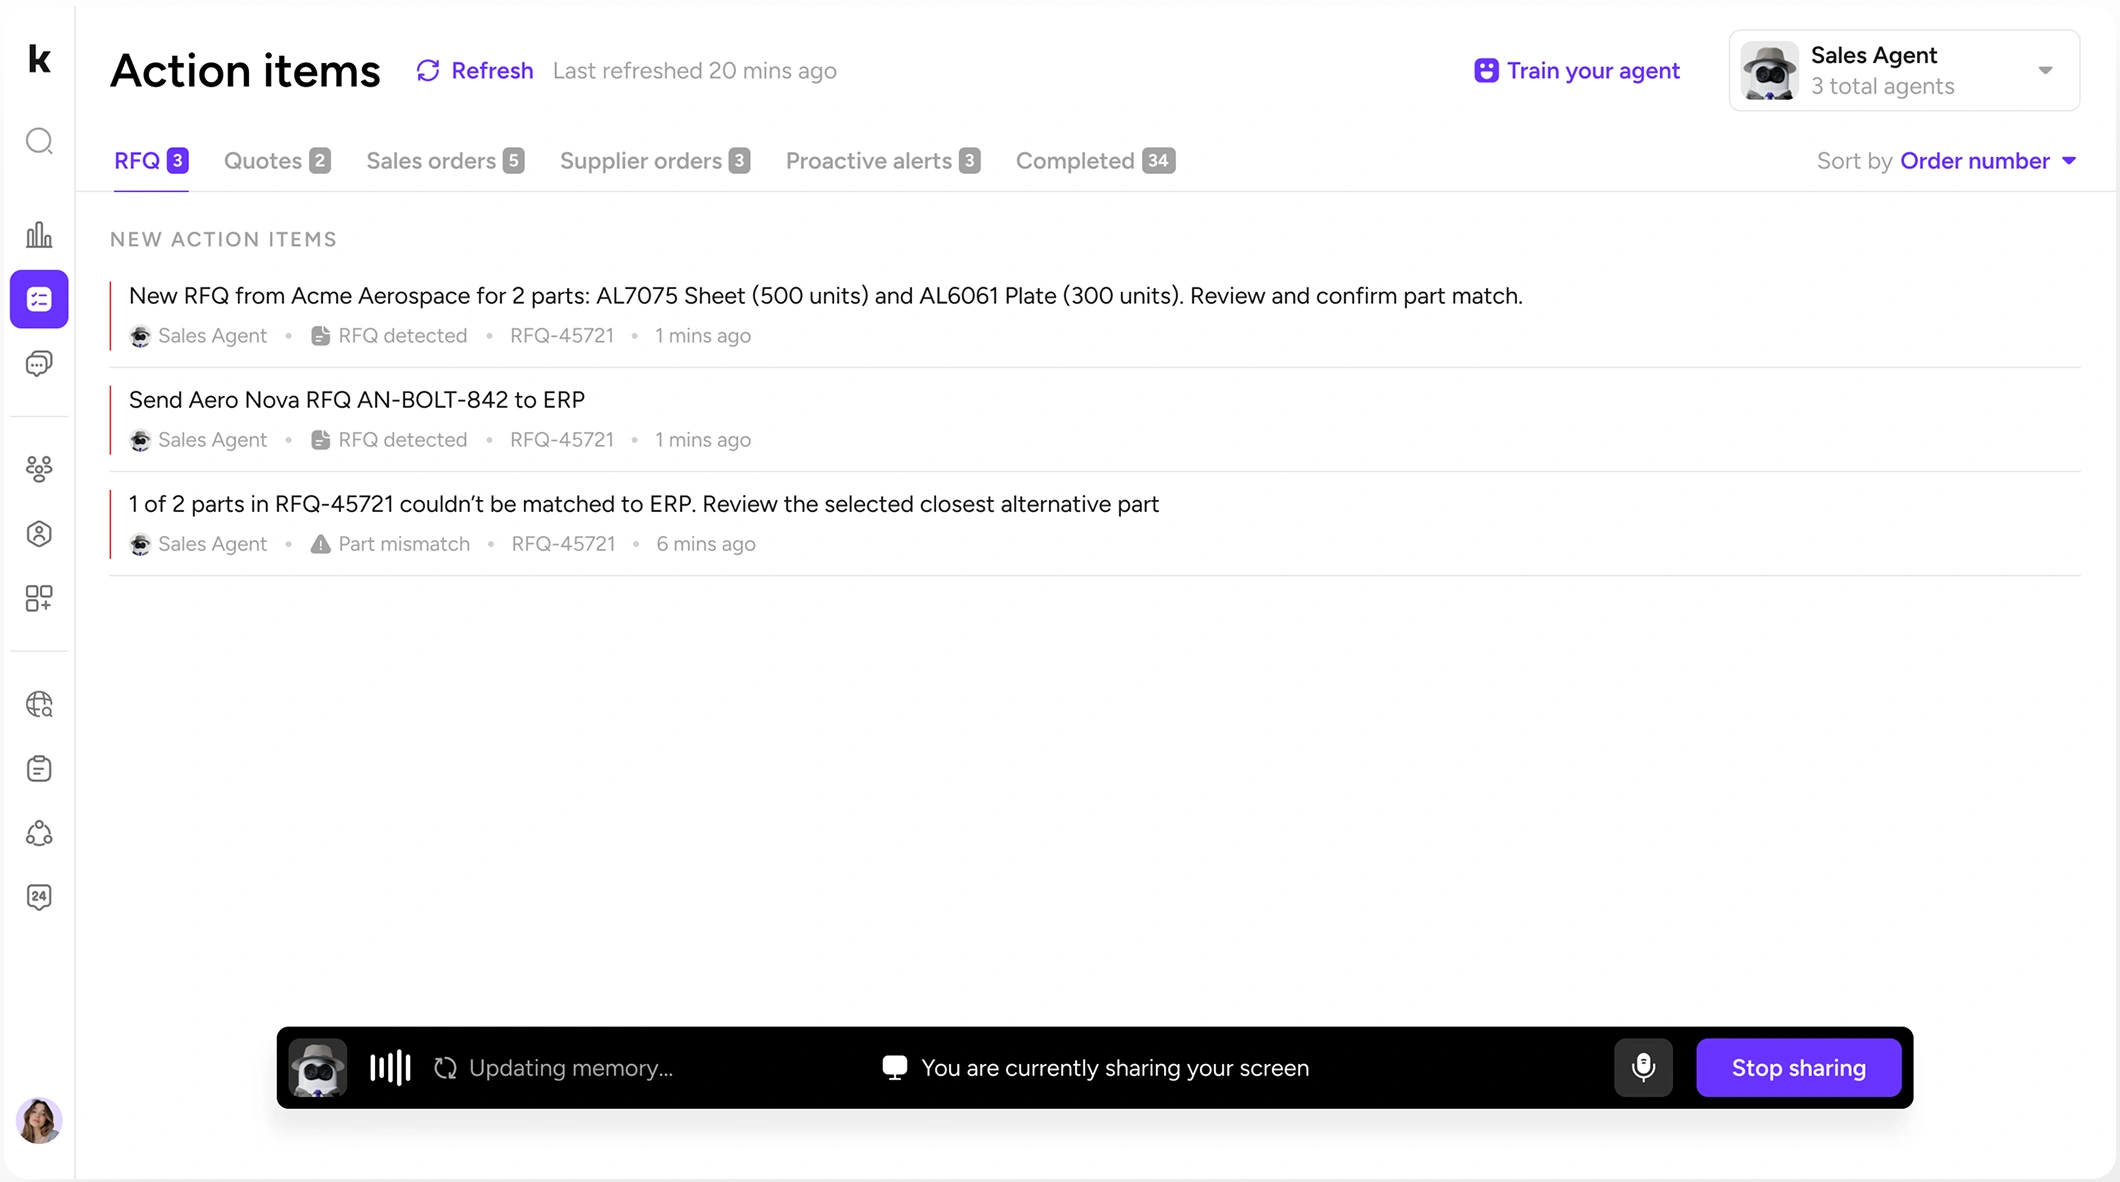The width and height of the screenshot is (2120, 1182).
Task: Click the user profile avatar photo
Action: (x=39, y=1121)
